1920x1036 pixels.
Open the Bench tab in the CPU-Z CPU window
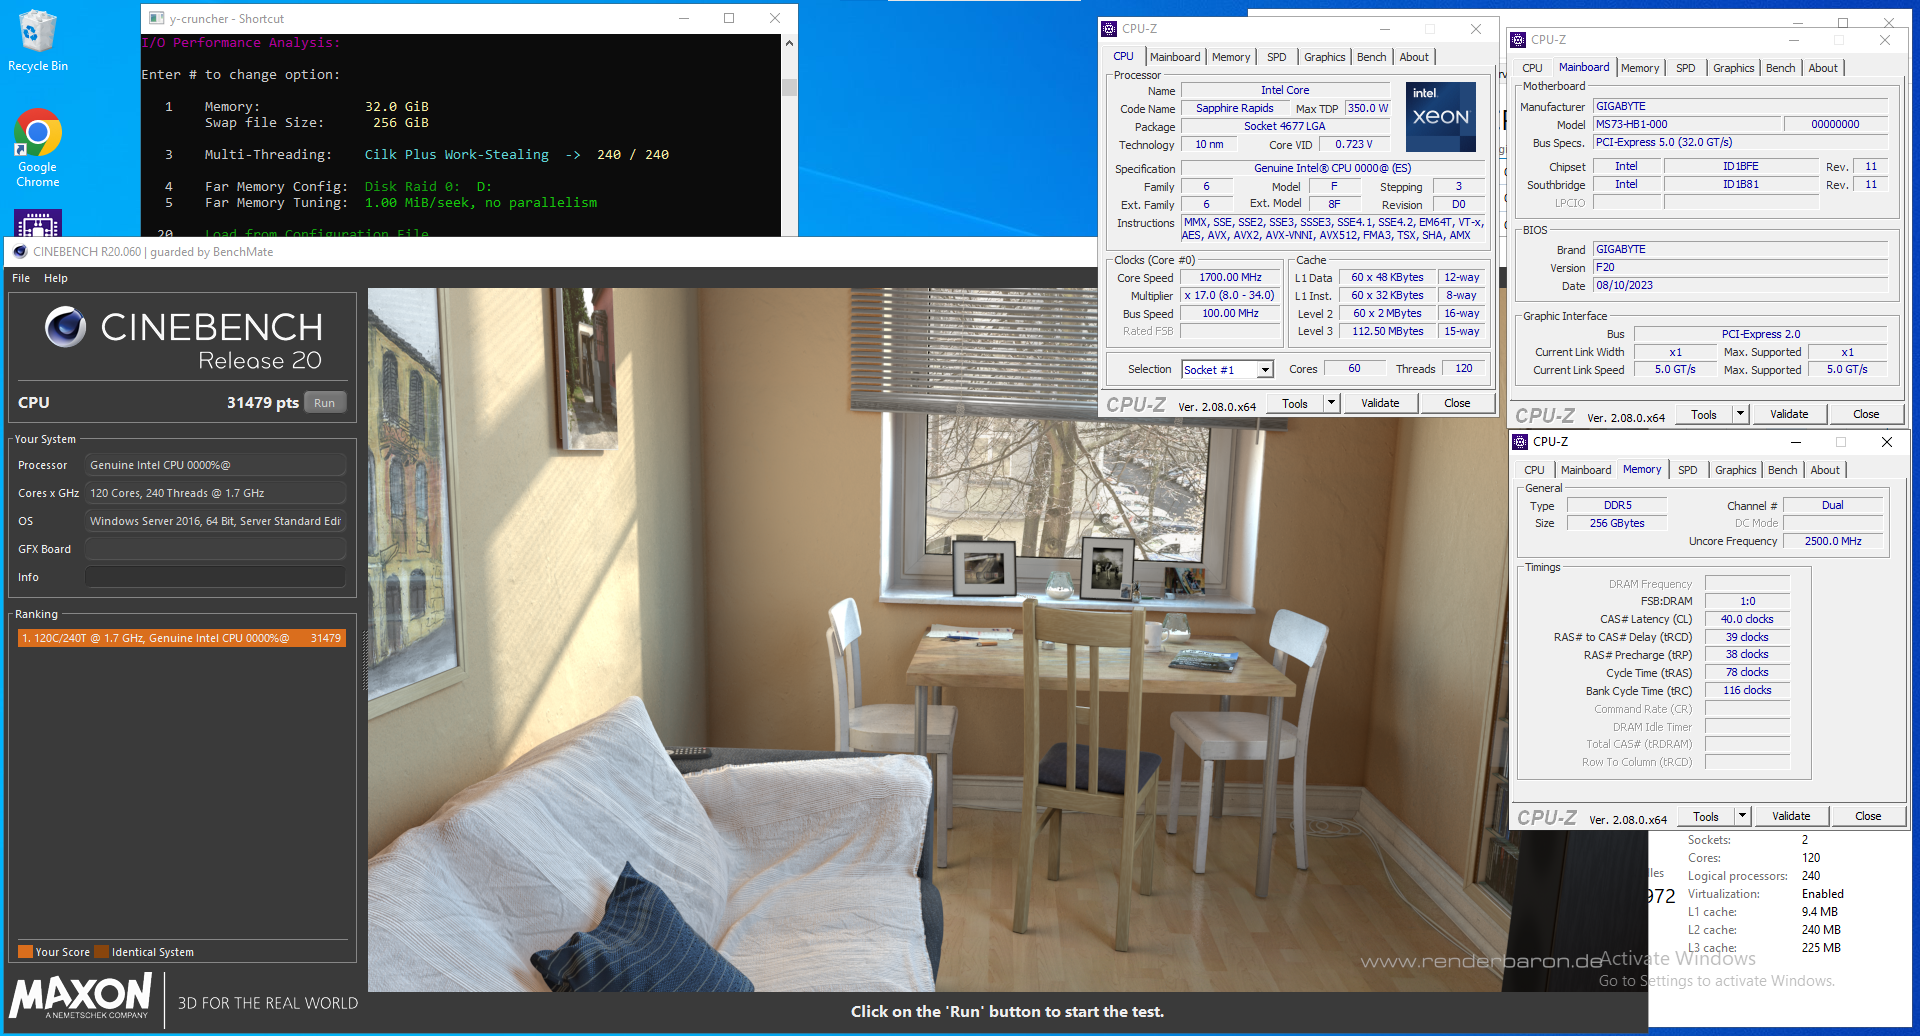[1372, 57]
